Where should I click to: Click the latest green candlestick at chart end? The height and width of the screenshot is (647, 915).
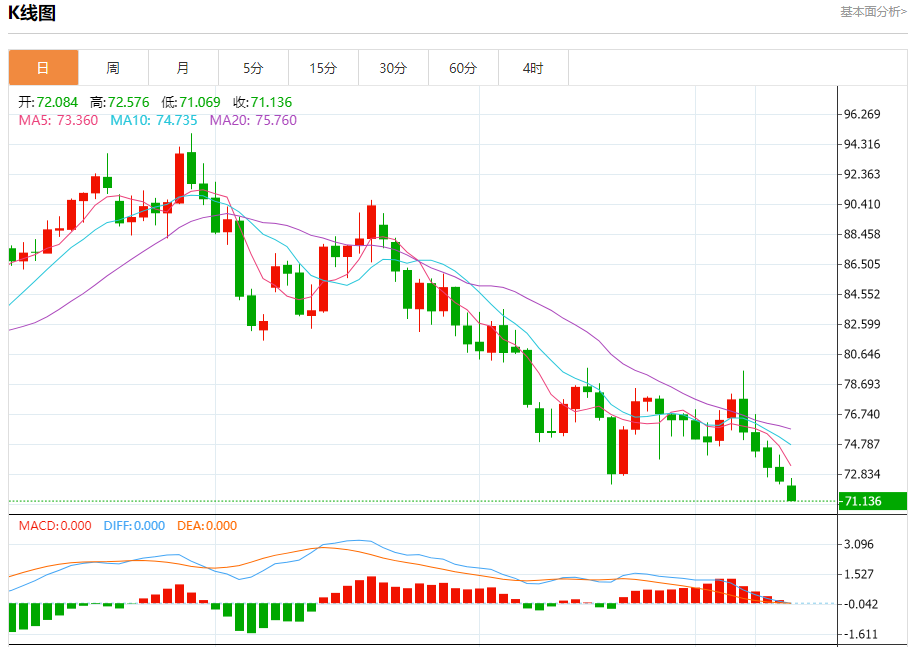point(791,493)
